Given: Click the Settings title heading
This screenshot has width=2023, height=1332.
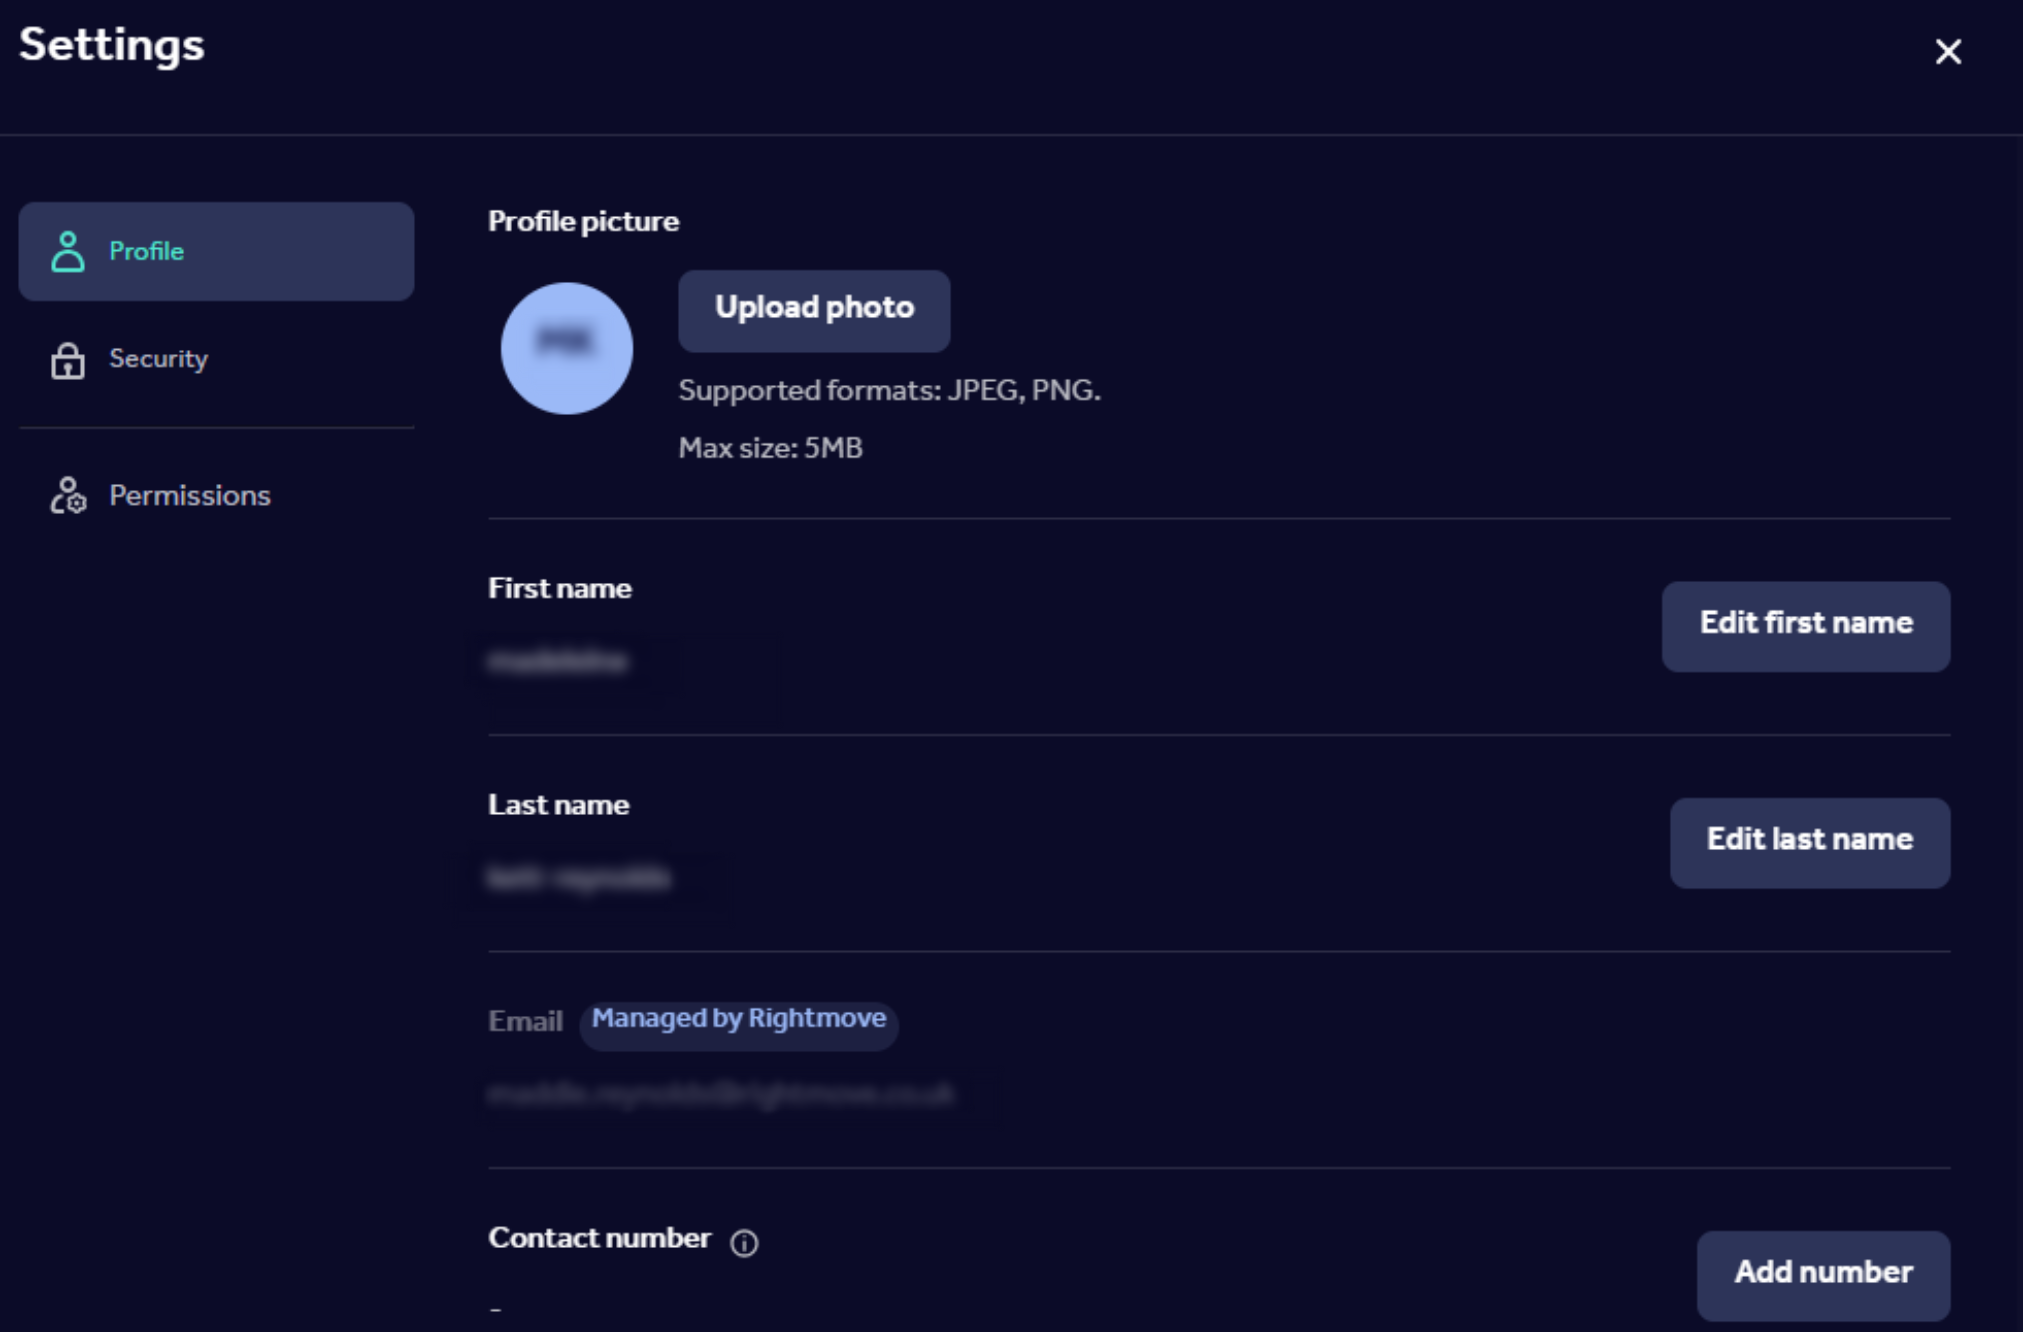Looking at the screenshot, I should click(x=112, y=46).
